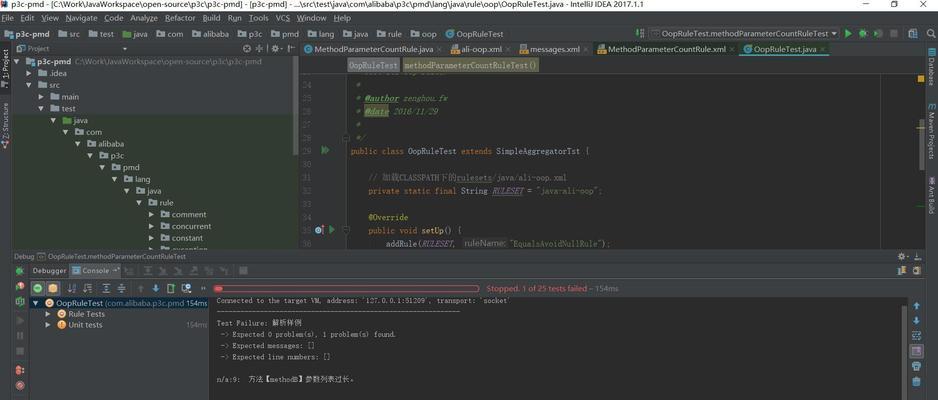The image size is (938, 400).
Task: Toggle auto-test in Debug sidebar
Action: (20, 302)
